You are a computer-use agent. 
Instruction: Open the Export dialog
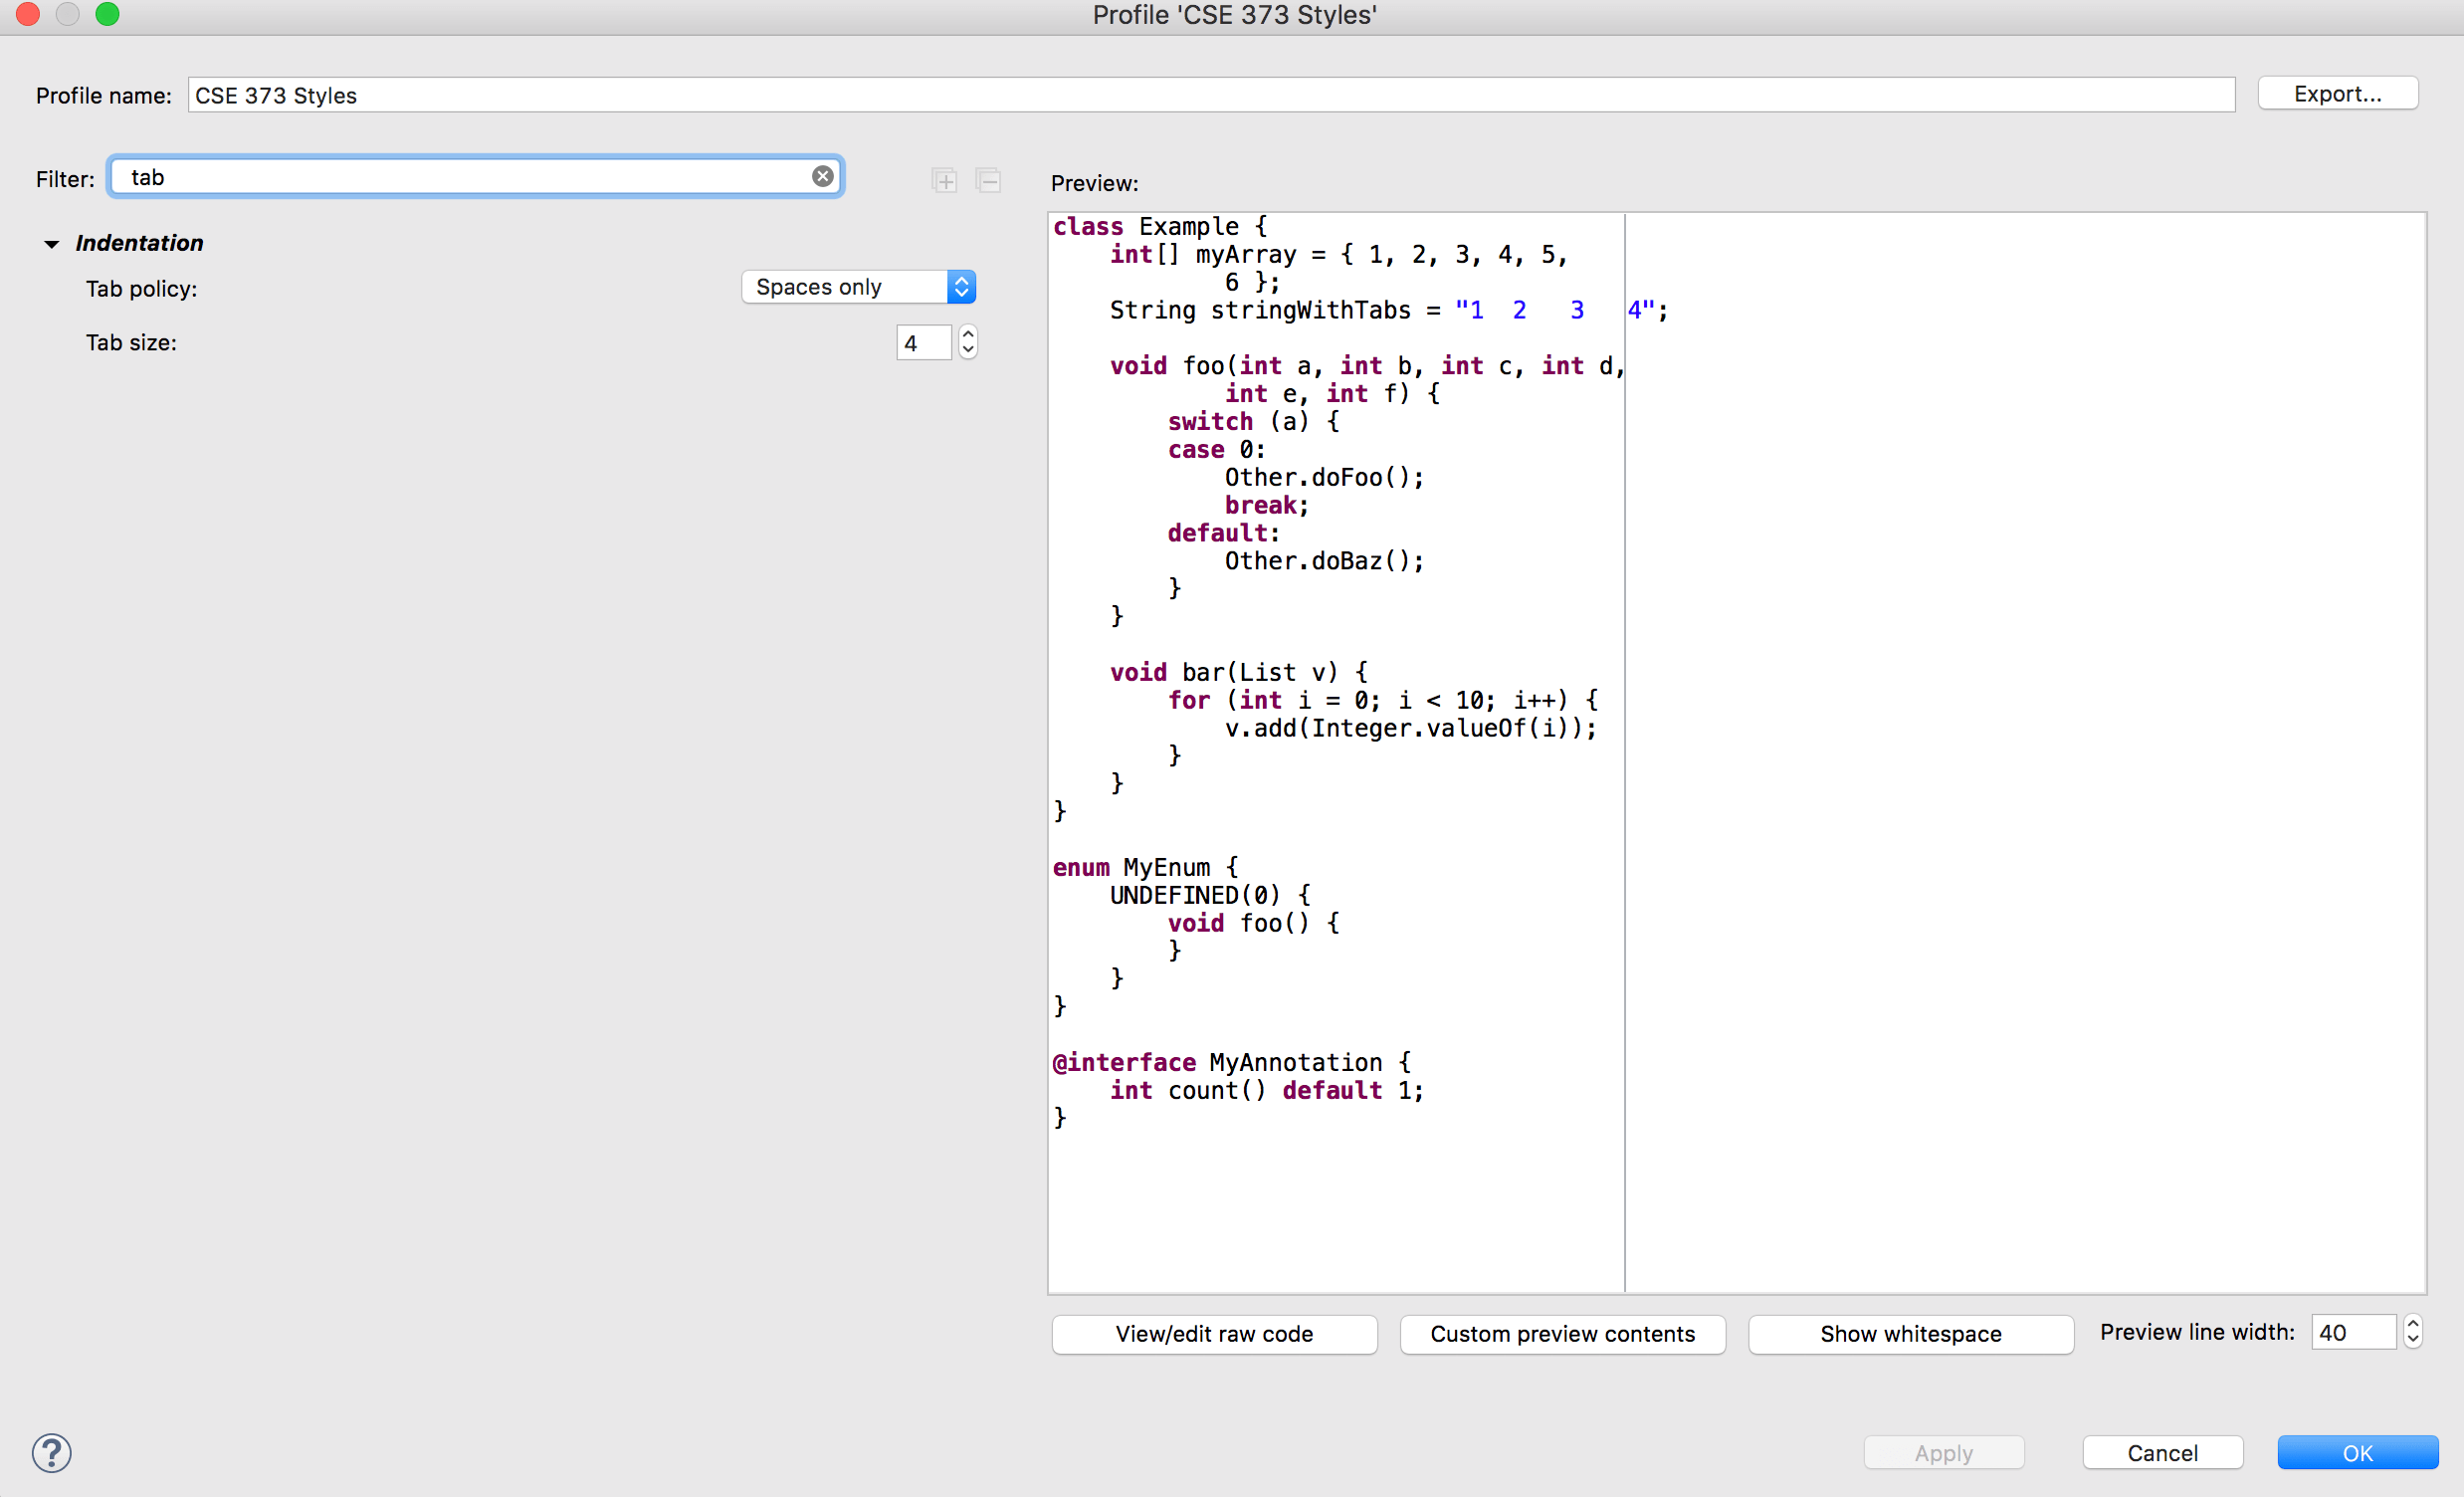[2337, 93]
